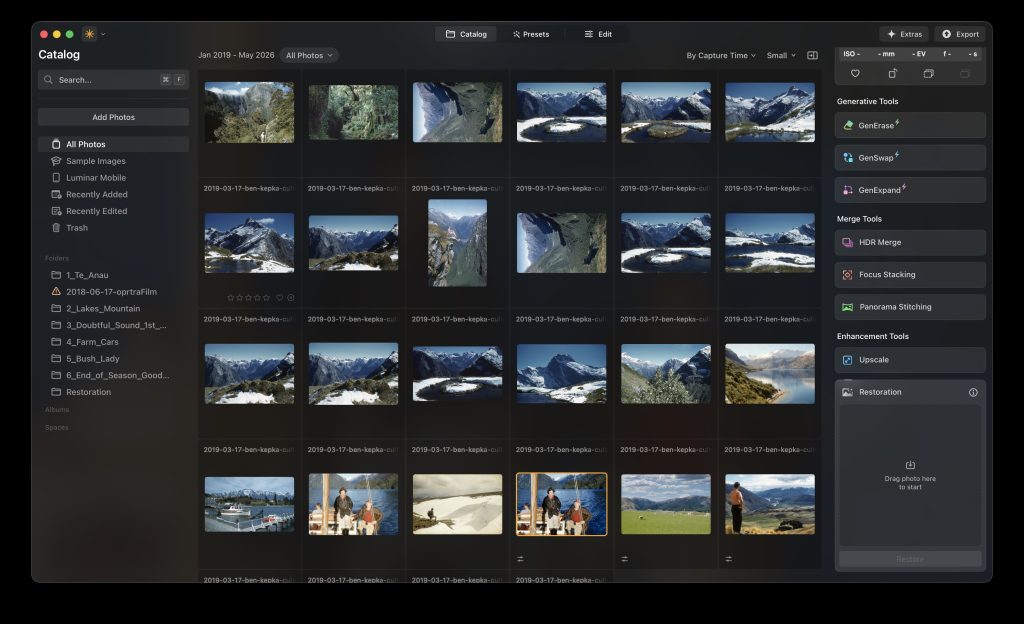
Task: Open the All Photos filter dropdown
Action: point(309,55)
